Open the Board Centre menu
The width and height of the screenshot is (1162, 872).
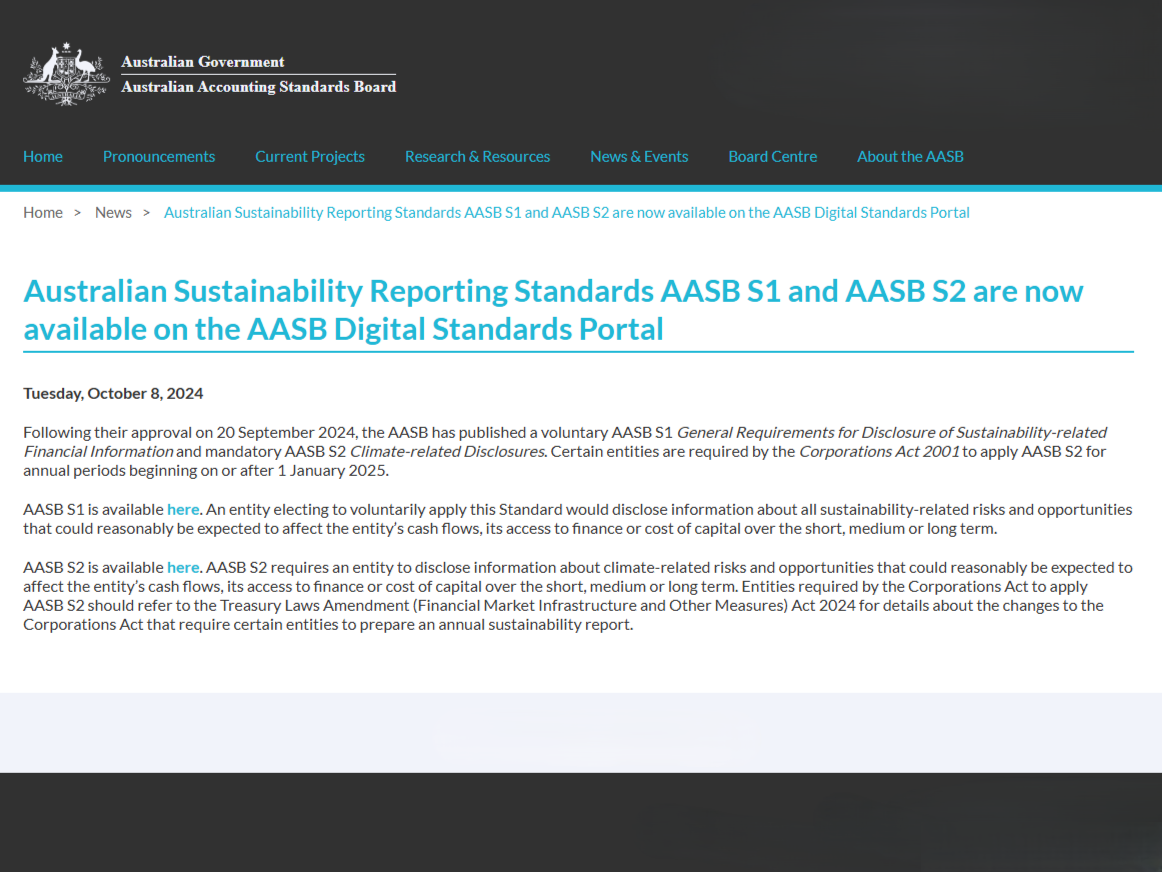pos(772,156)
